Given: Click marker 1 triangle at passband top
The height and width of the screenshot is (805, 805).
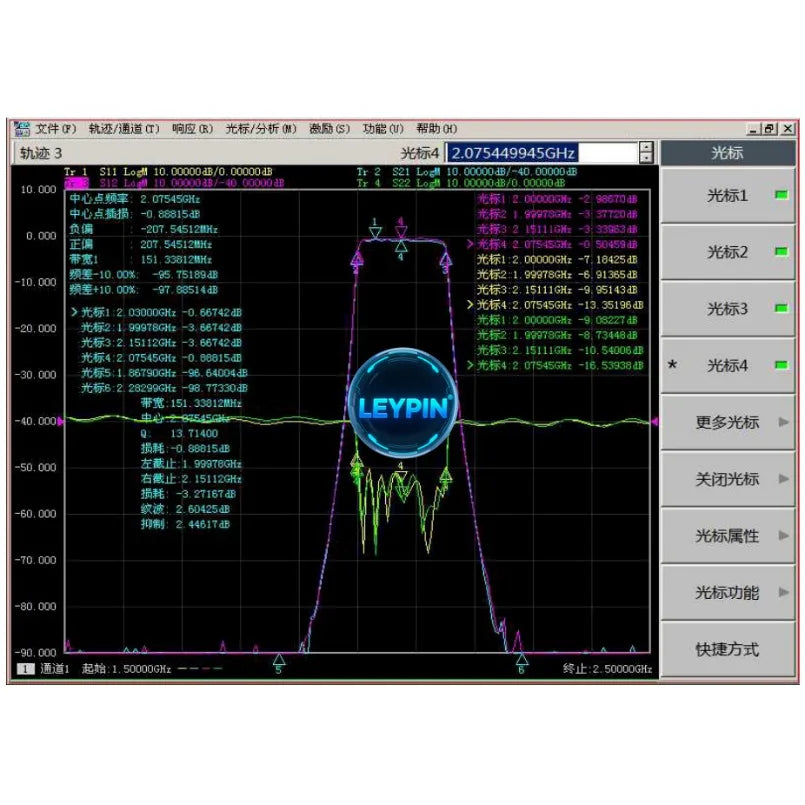Looking at the screenshot, I should click(375, 232).
